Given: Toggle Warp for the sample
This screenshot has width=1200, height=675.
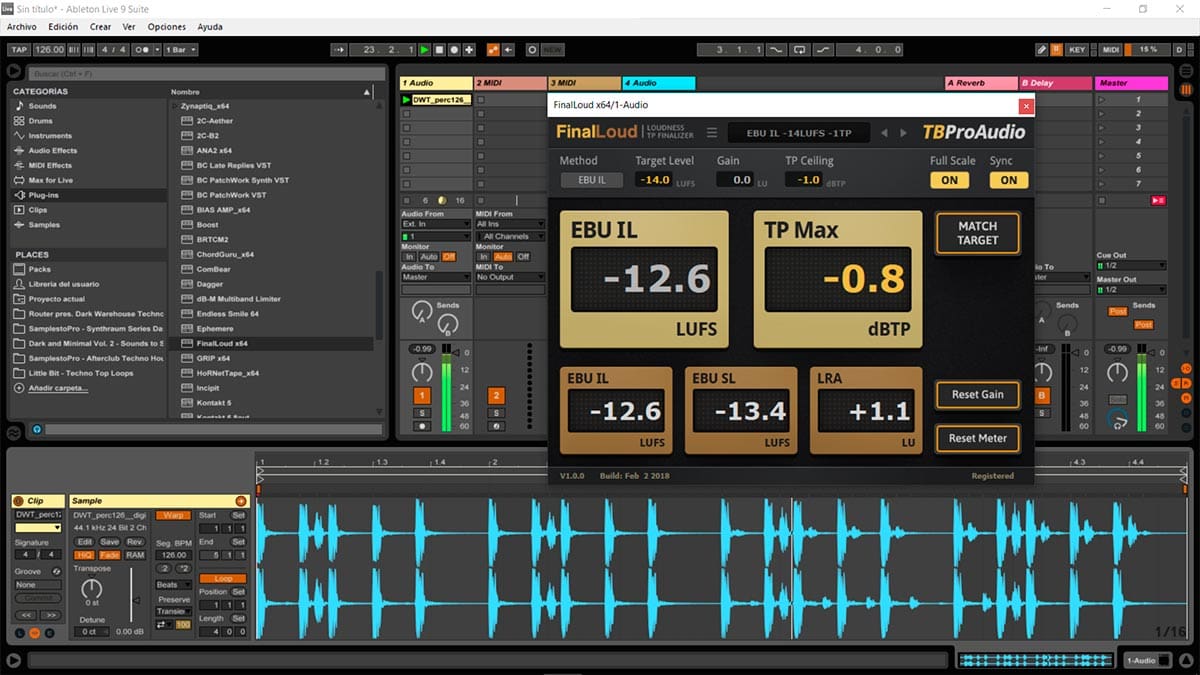Looking at the screenshot, I should coord(173,515).
